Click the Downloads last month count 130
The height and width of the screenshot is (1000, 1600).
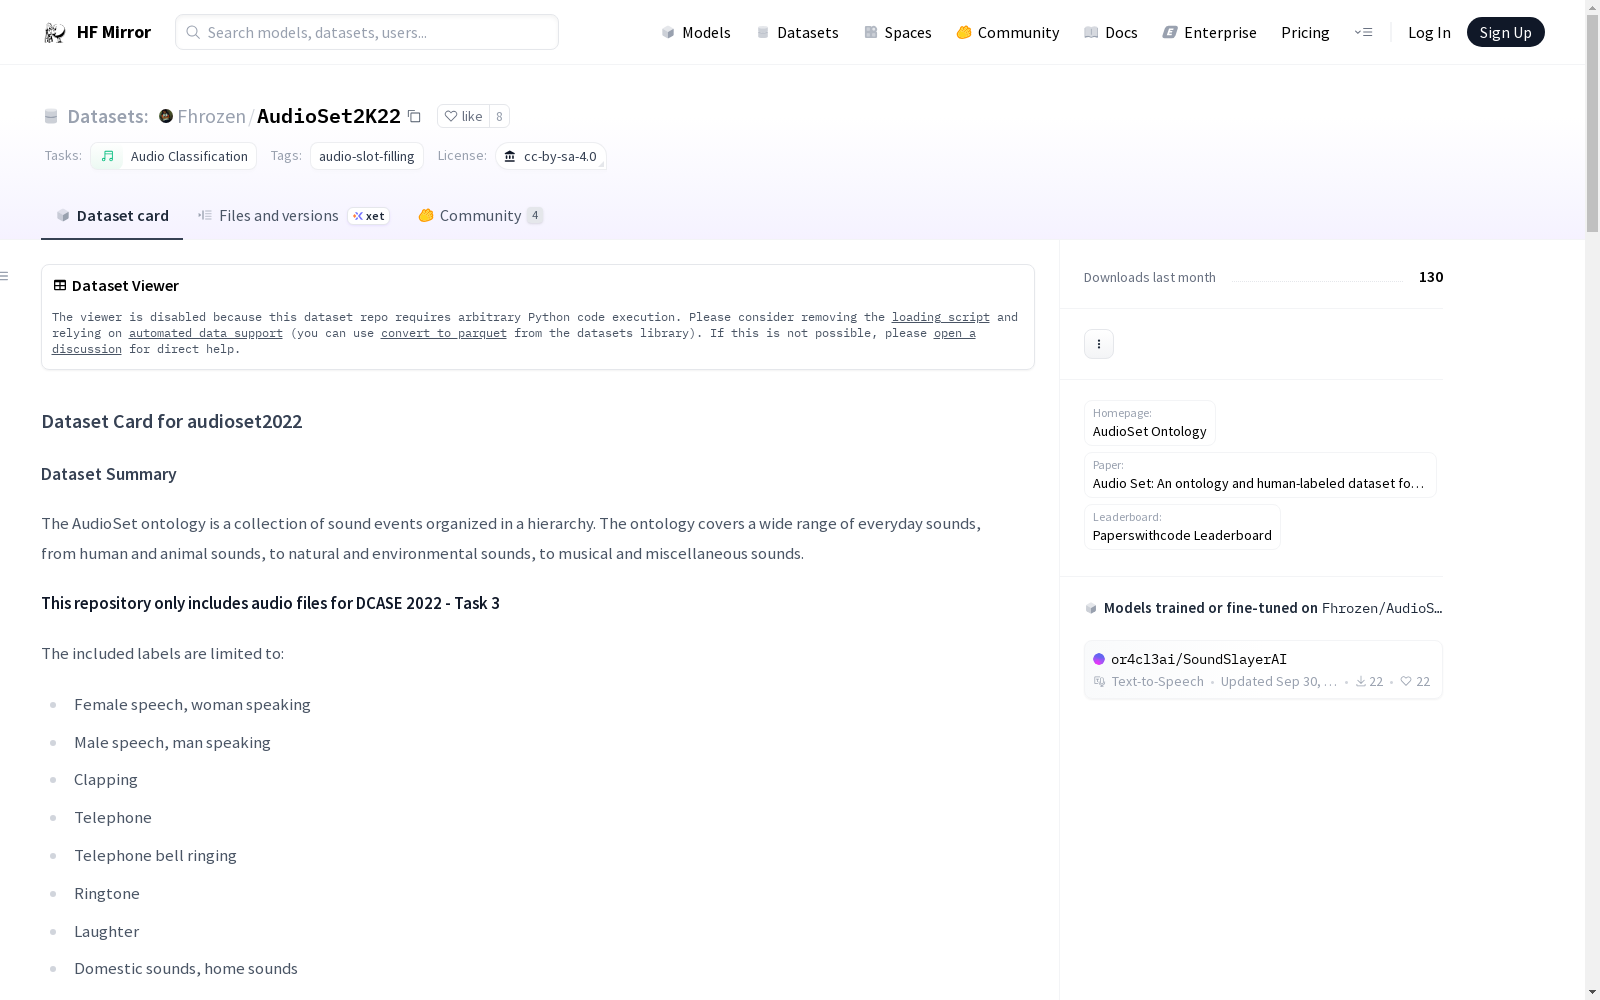click(x=1431, y=277)
